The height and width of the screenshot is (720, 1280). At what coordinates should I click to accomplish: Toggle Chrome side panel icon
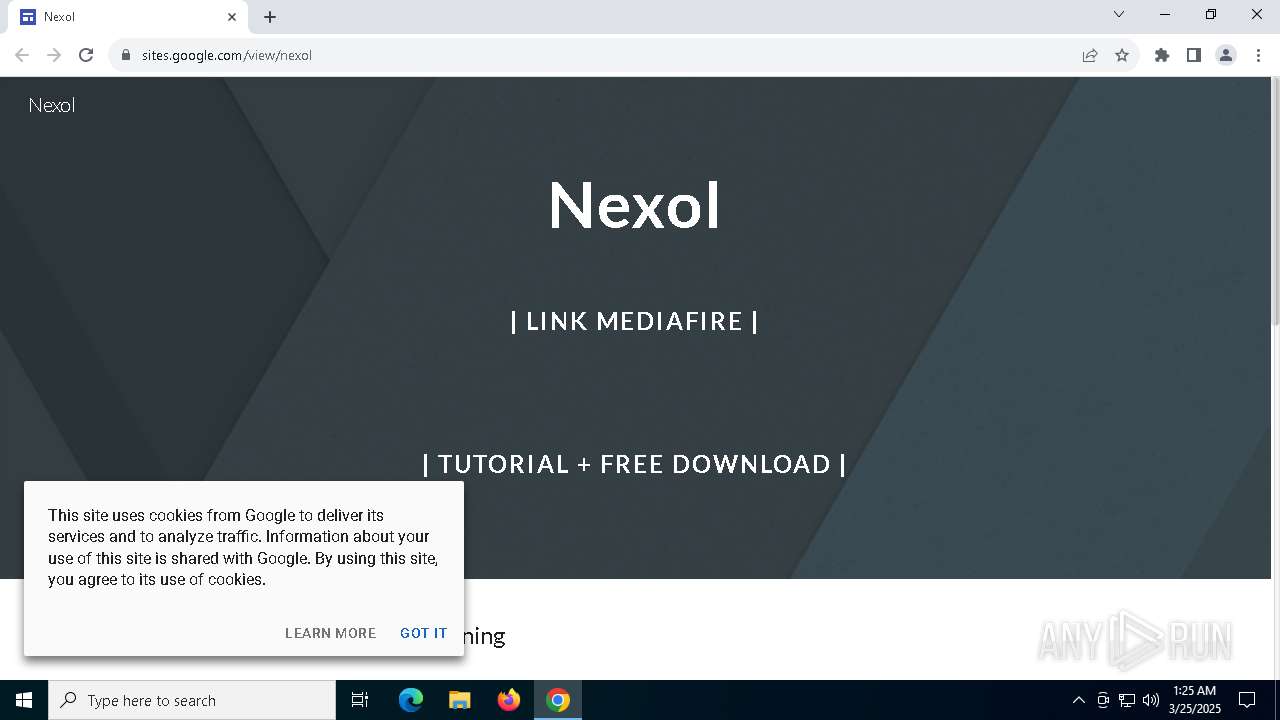coord(1194,55)
